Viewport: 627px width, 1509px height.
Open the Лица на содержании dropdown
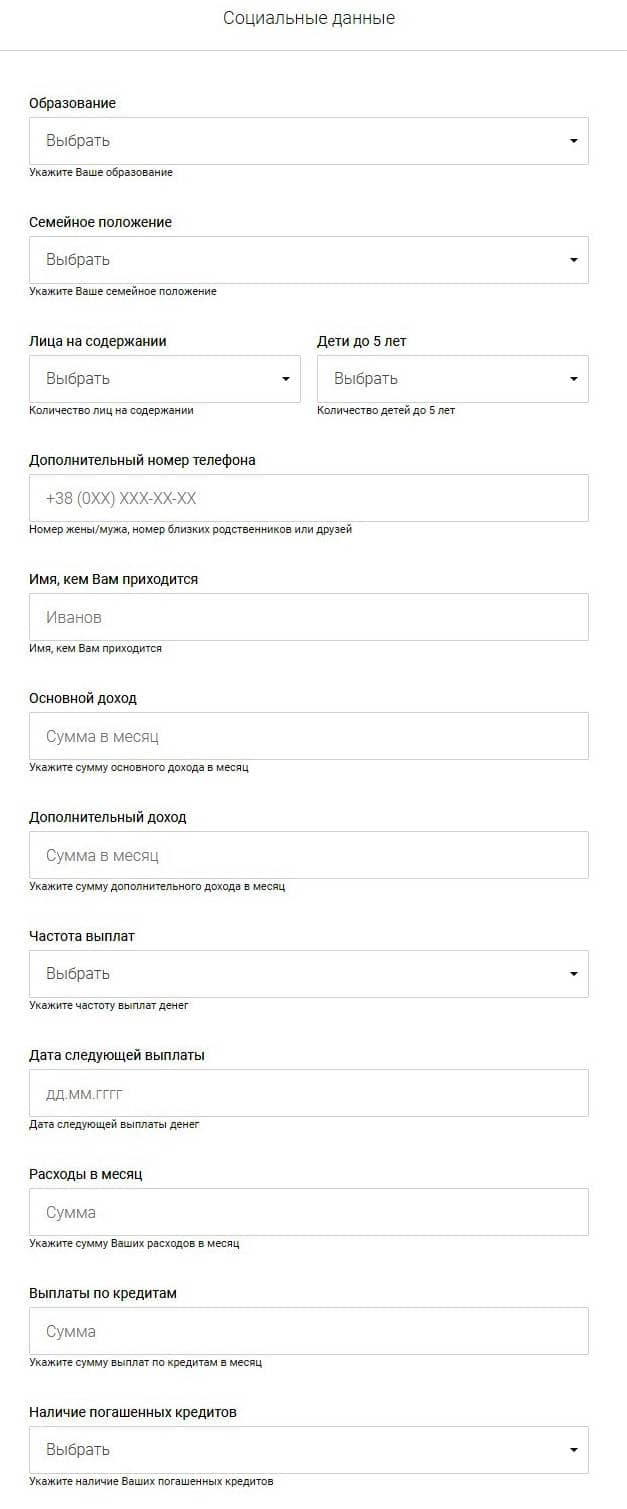pyautogui.click(x=164, y=379)
